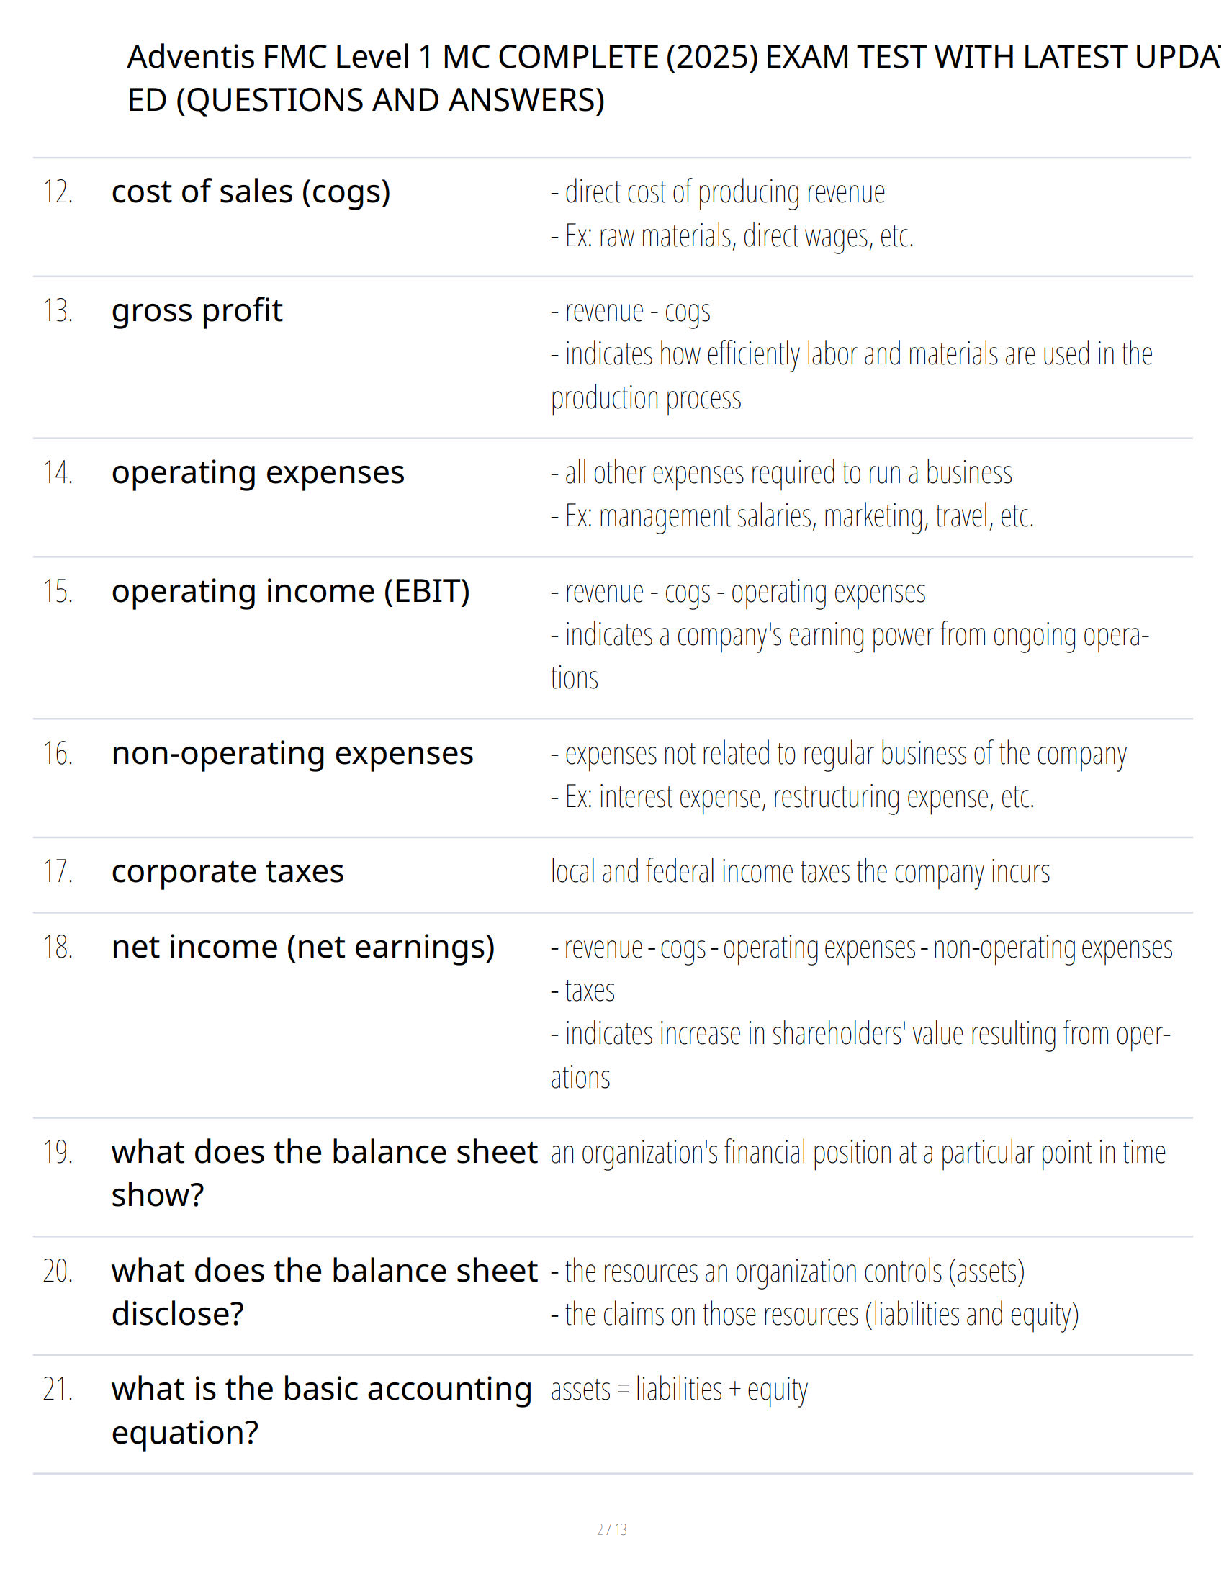1224x1584 pixels.
Task: Select the "operating income (EBIT)" term
Action: point(290,591)
